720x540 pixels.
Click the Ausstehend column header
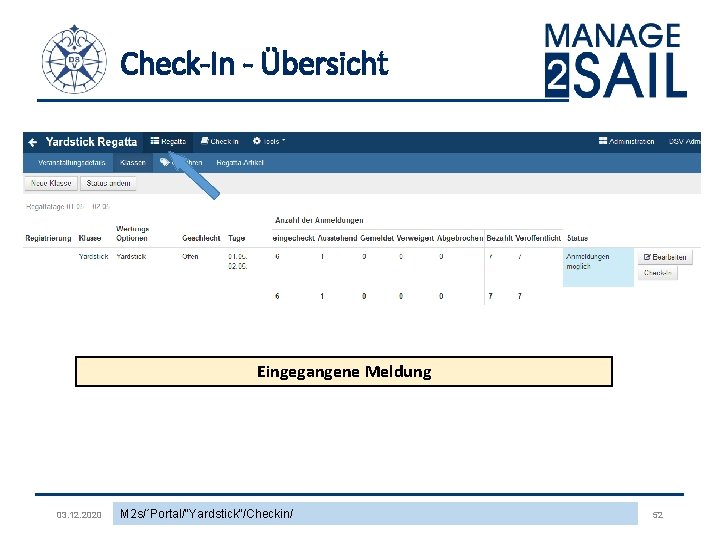[338, 238]
